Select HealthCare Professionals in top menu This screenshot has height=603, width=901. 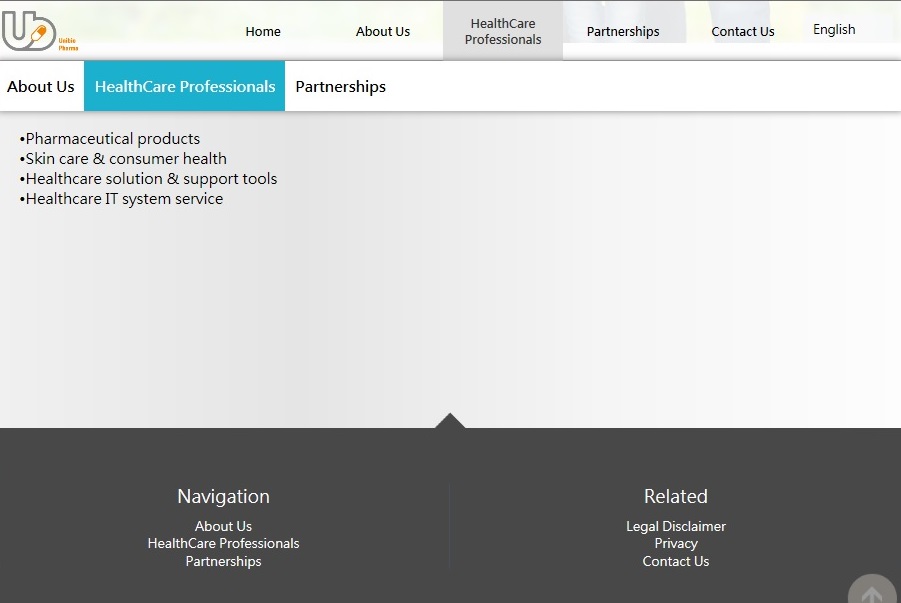point(503,32)
